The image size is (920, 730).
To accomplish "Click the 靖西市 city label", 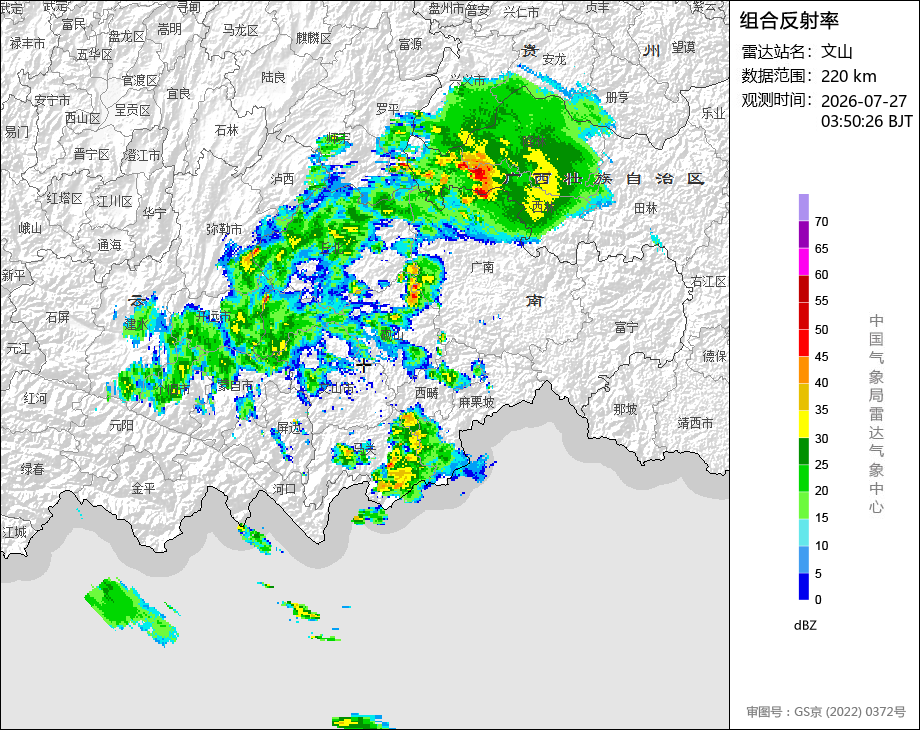I will click(x=695, y=423).
